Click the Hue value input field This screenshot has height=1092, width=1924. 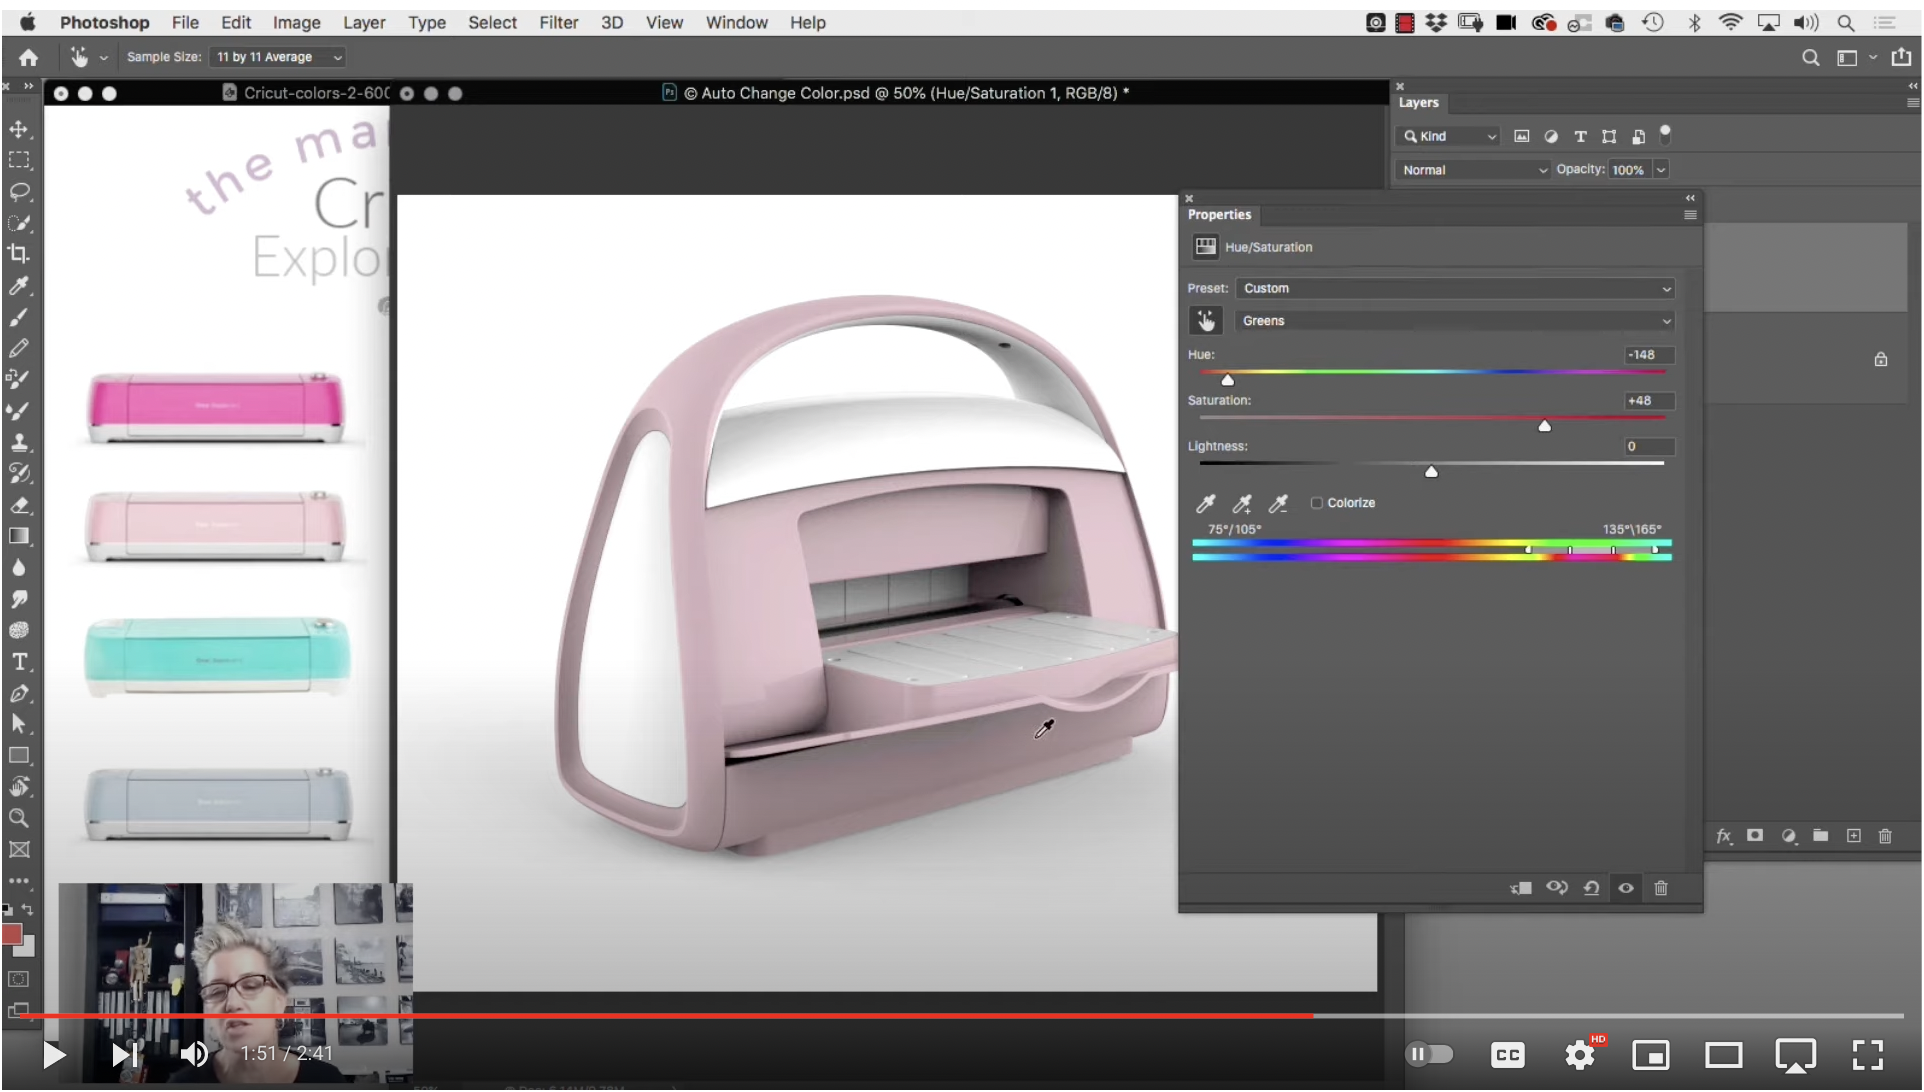[x=1648, y=355]
